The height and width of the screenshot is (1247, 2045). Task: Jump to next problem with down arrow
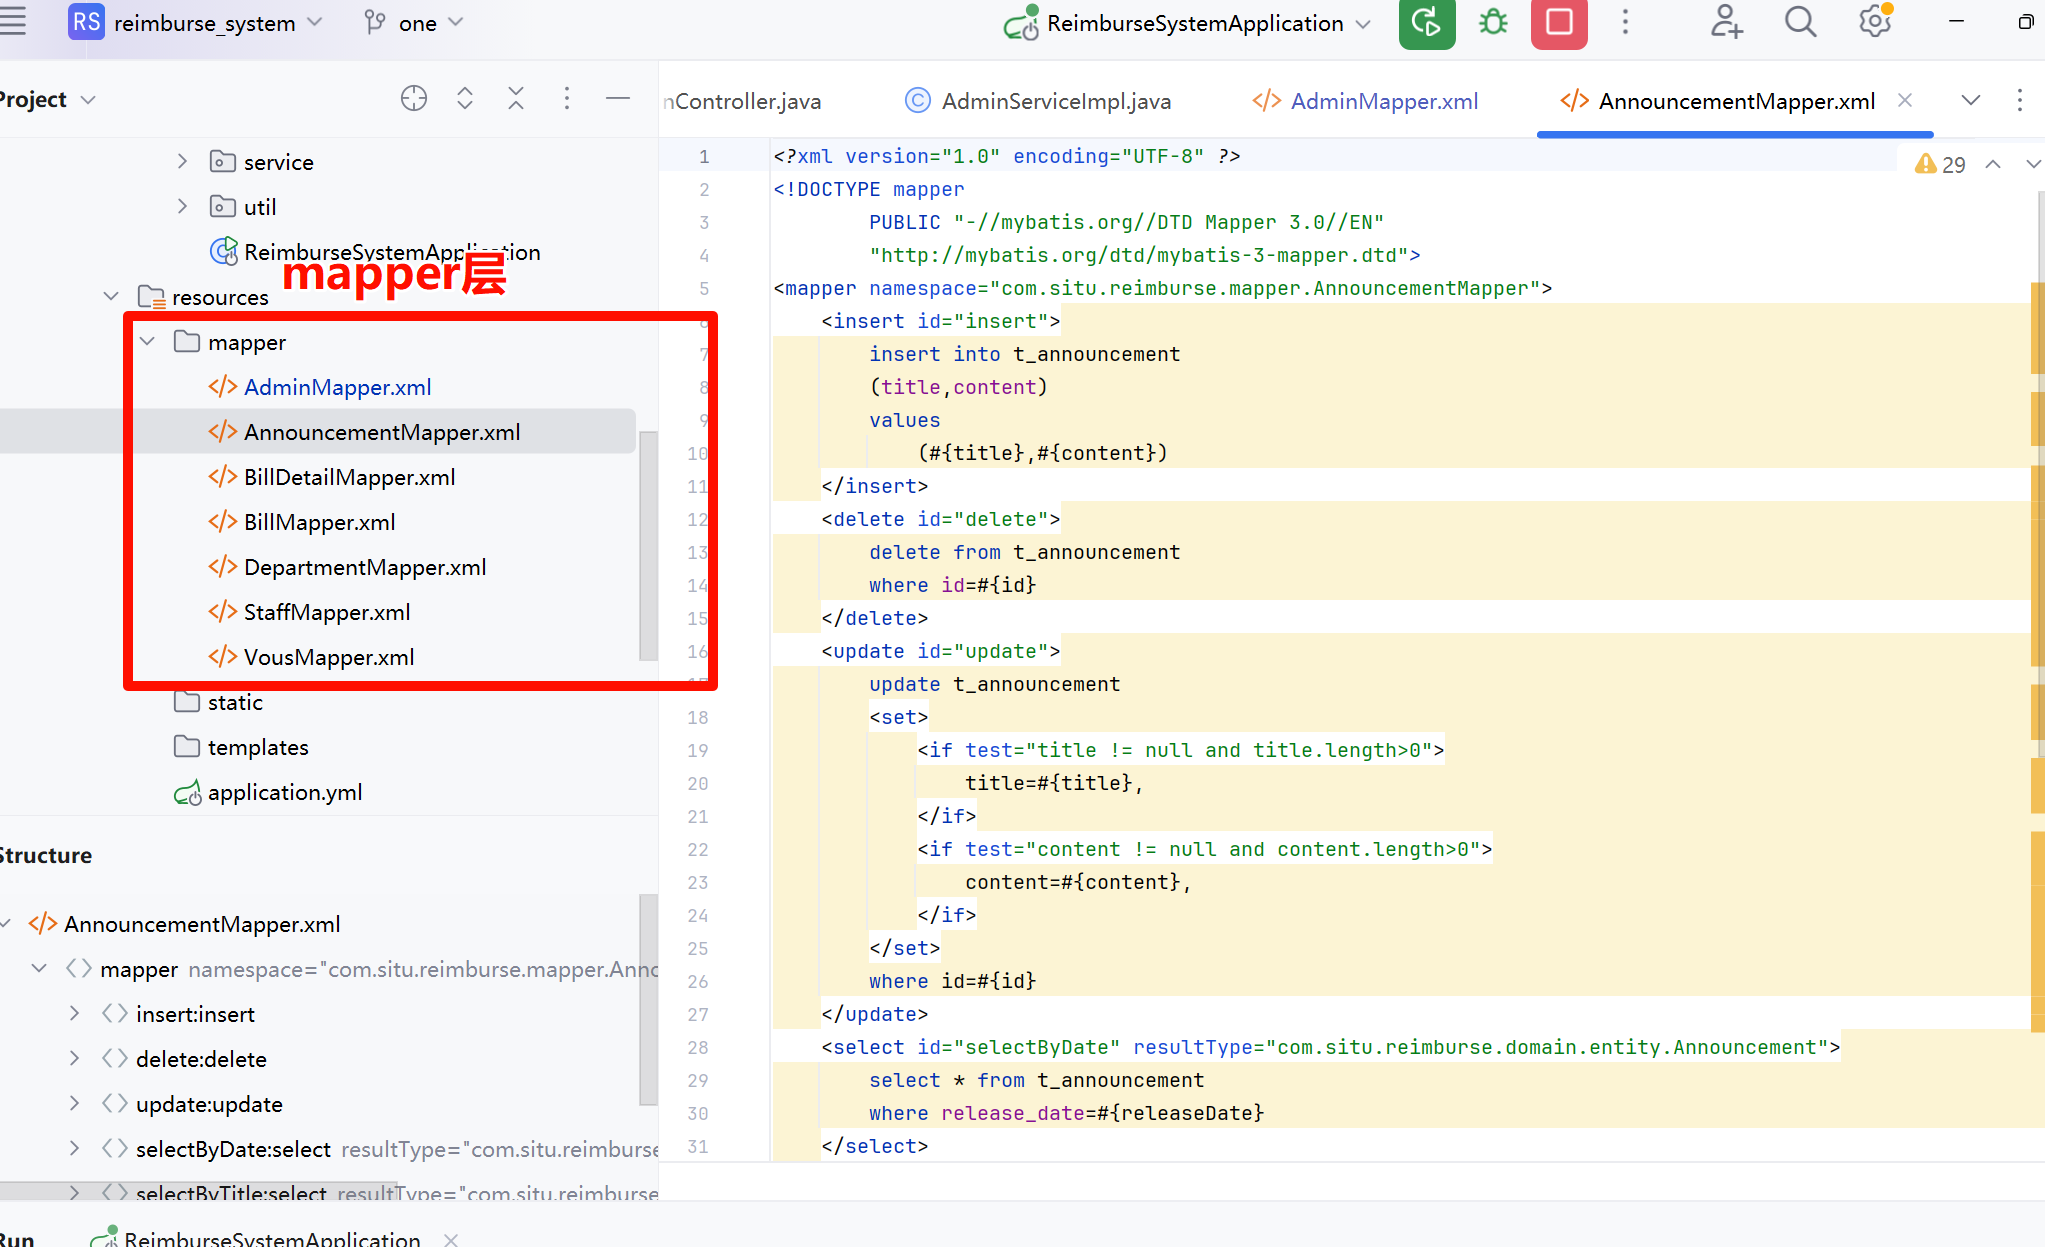coord(2032,164)
